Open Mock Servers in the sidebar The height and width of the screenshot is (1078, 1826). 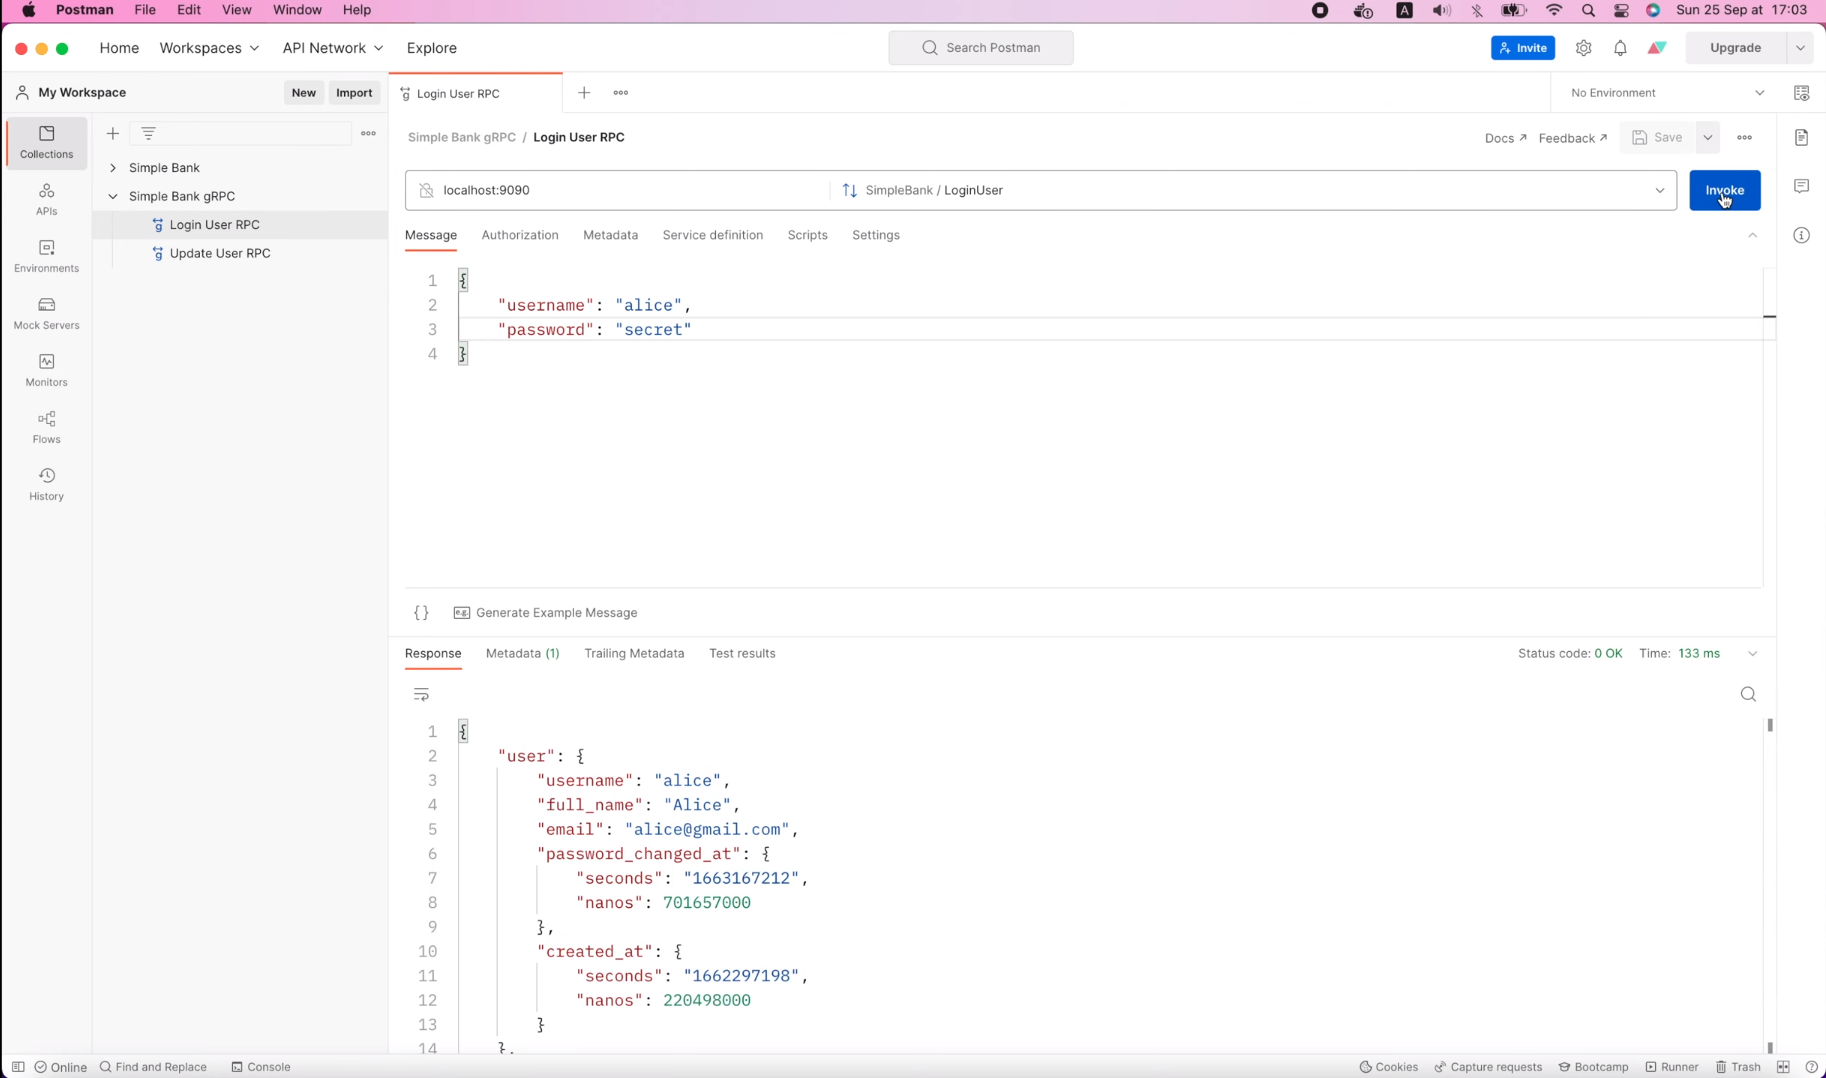point(46,313)
